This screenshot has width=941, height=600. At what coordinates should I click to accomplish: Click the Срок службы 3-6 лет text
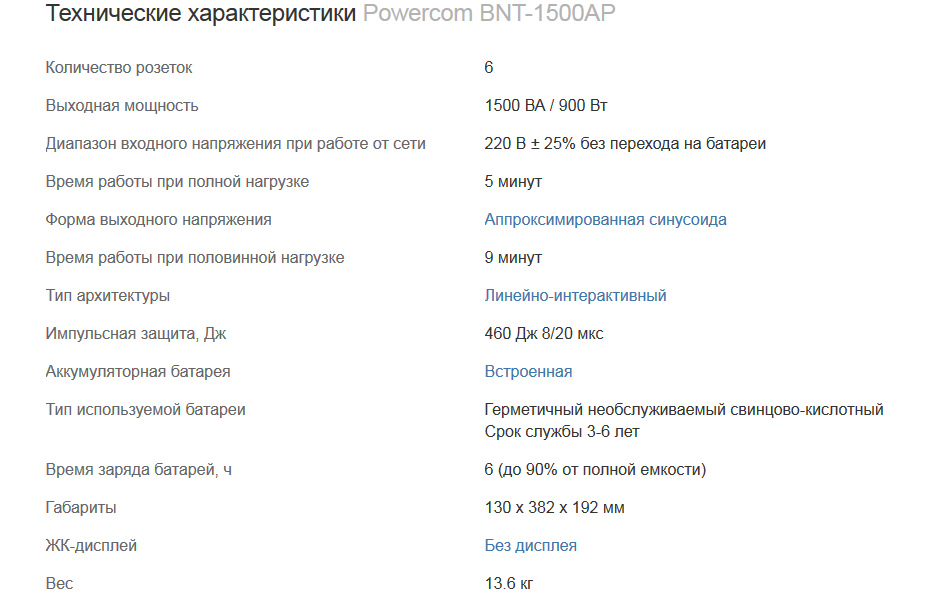point(562,432)
